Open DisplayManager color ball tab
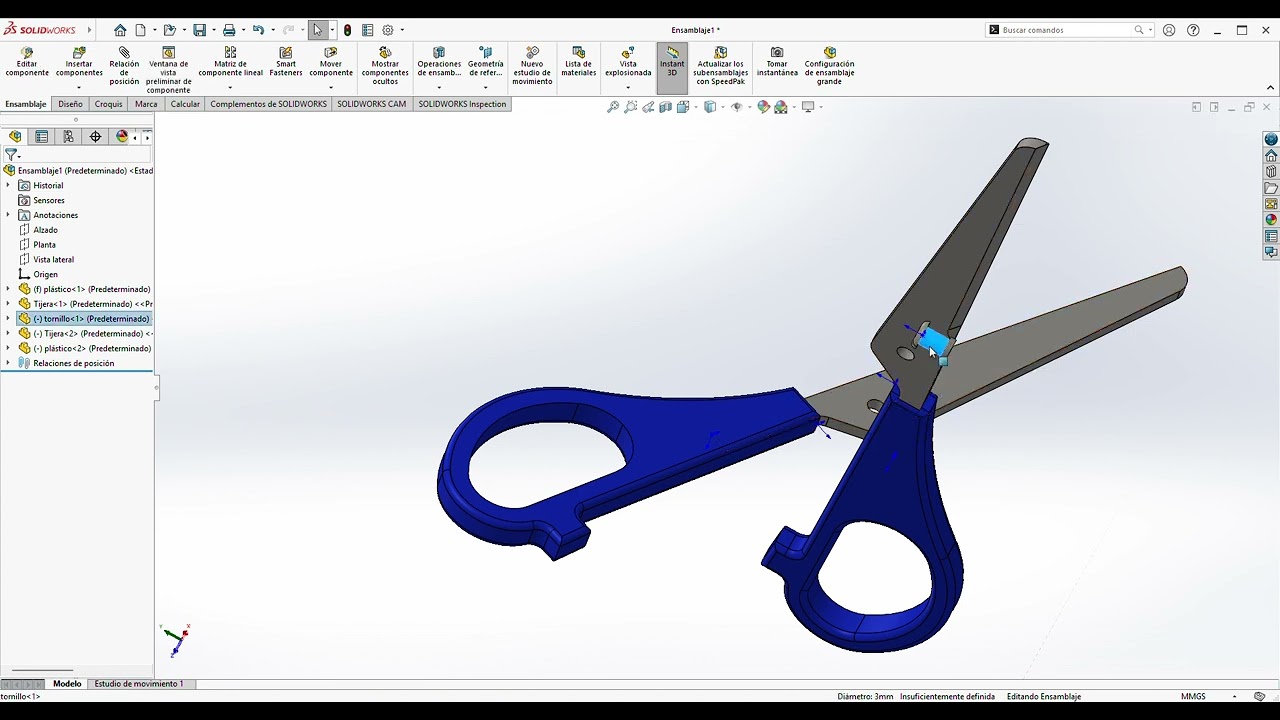The width and height of the screenshot is (1280, 720). click(122, 137)
